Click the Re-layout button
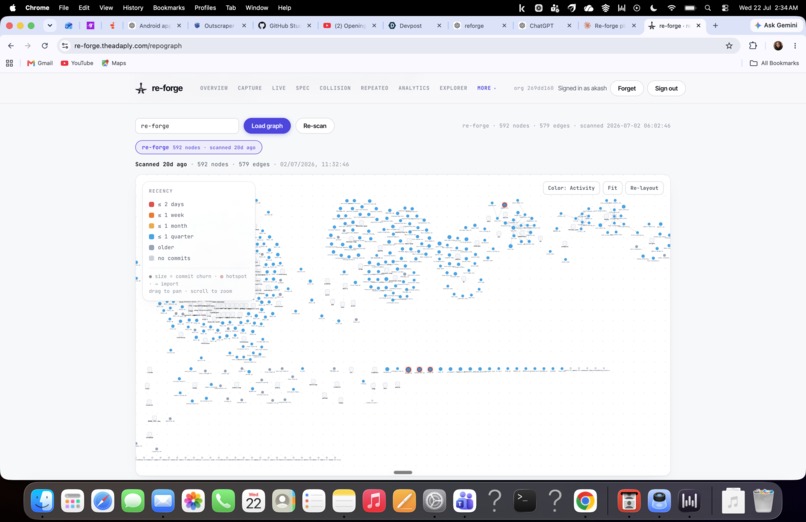 point(644,188)
